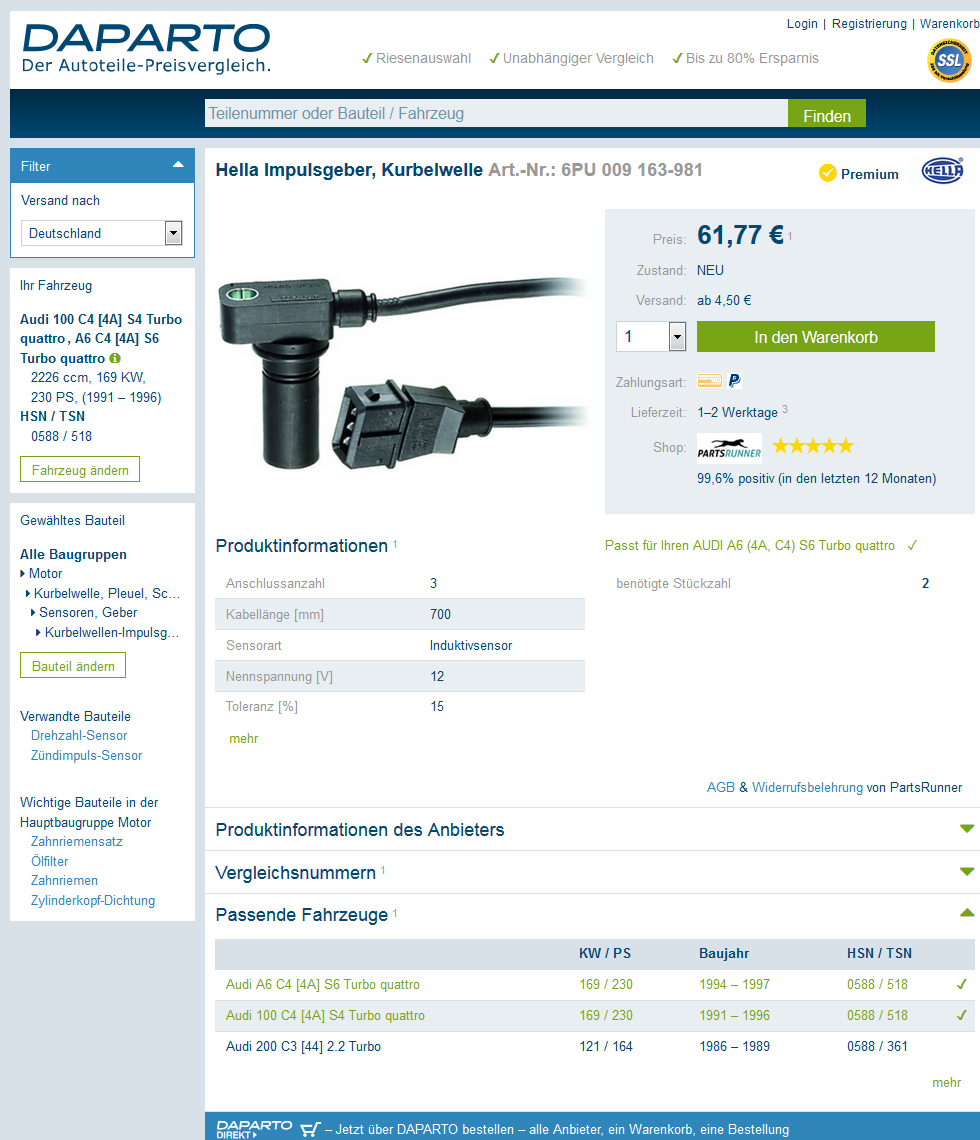Click the DAPARTO logo
This screenshot has width=980, height=1140.
coord(146,49)
